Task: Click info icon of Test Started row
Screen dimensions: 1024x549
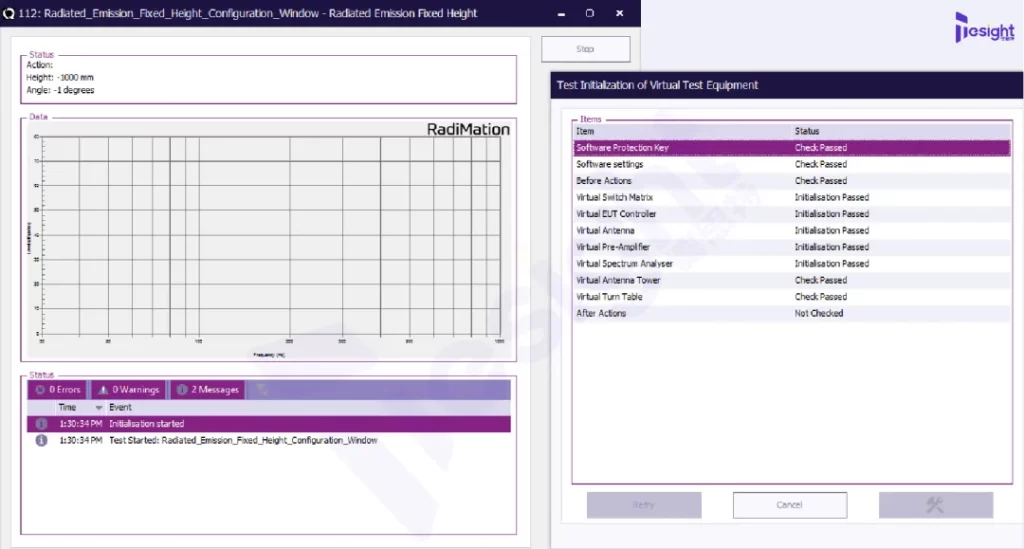Action: [x=41, y=441]
